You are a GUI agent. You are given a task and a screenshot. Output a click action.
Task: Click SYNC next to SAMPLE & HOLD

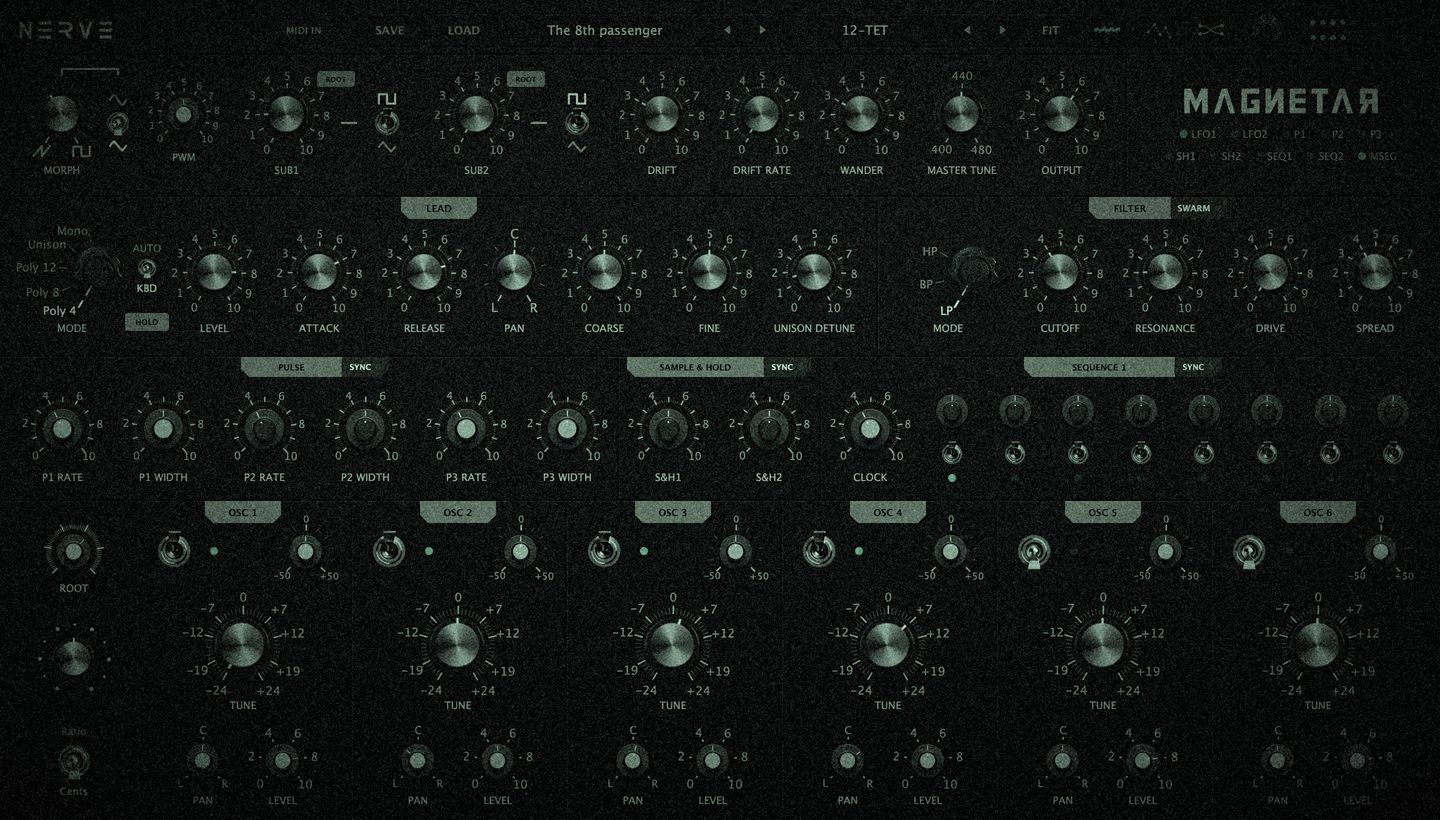[x=782, y=367]
